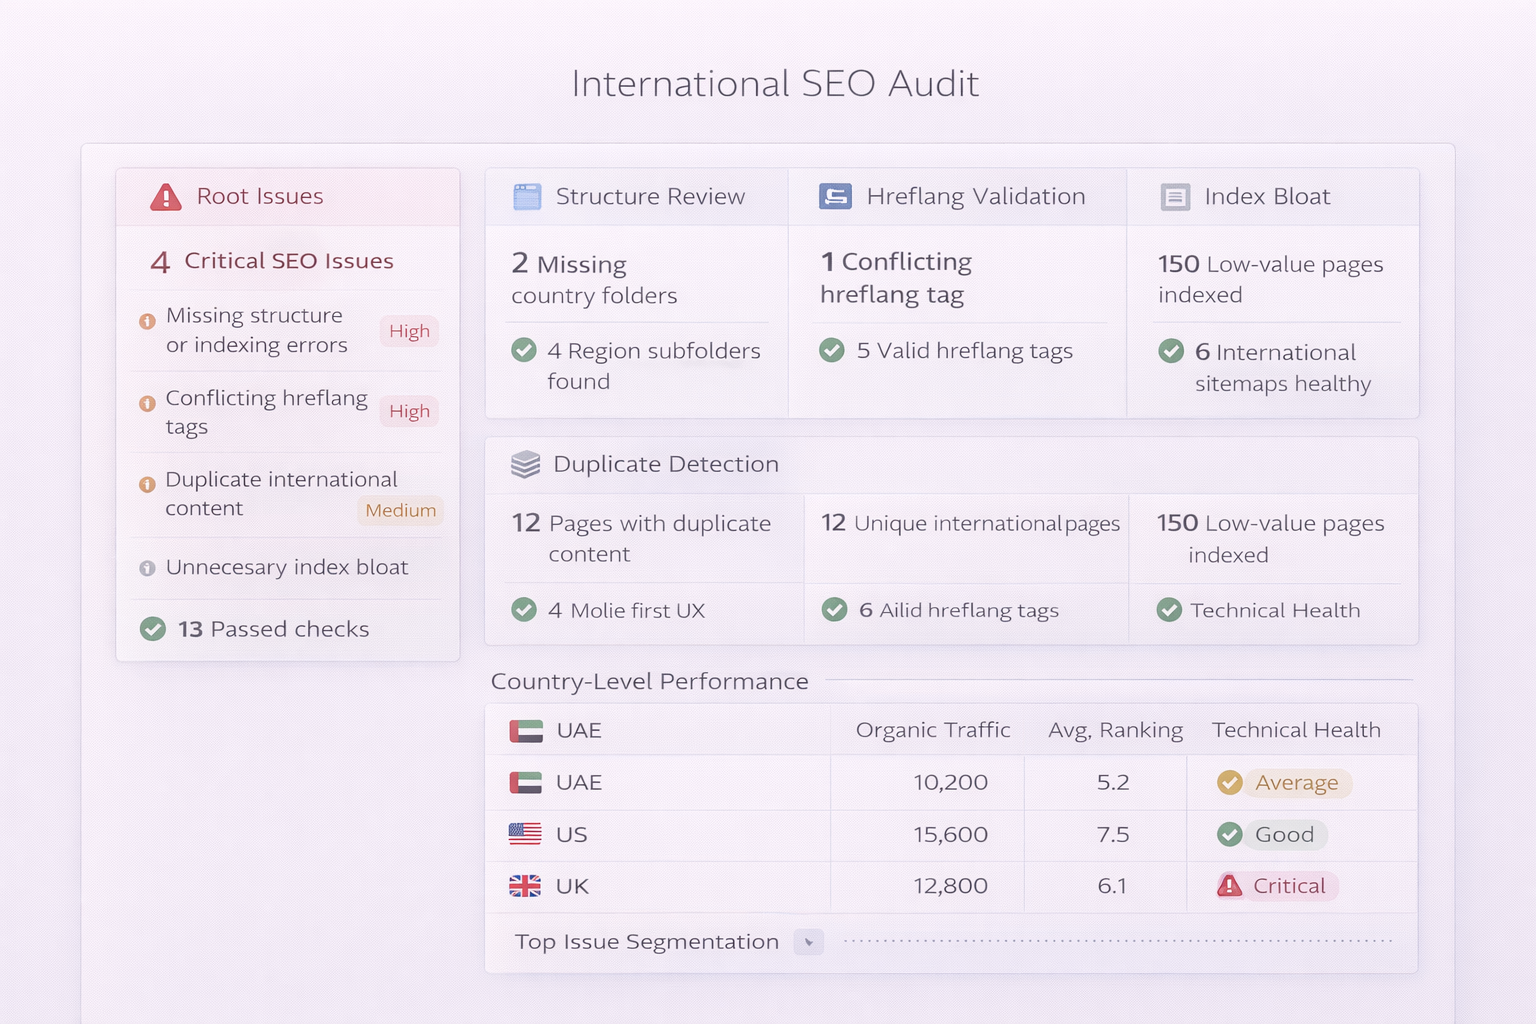Open the Country-Level Performance section

click(649, 681)
